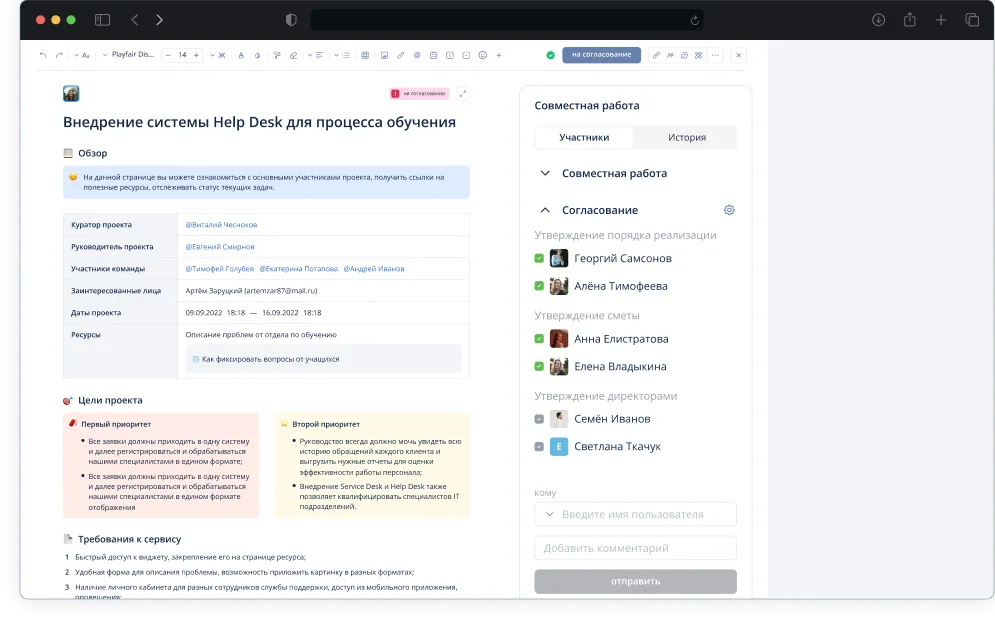
Task: Click the insert image icon
Action: [x=384, y=55]
